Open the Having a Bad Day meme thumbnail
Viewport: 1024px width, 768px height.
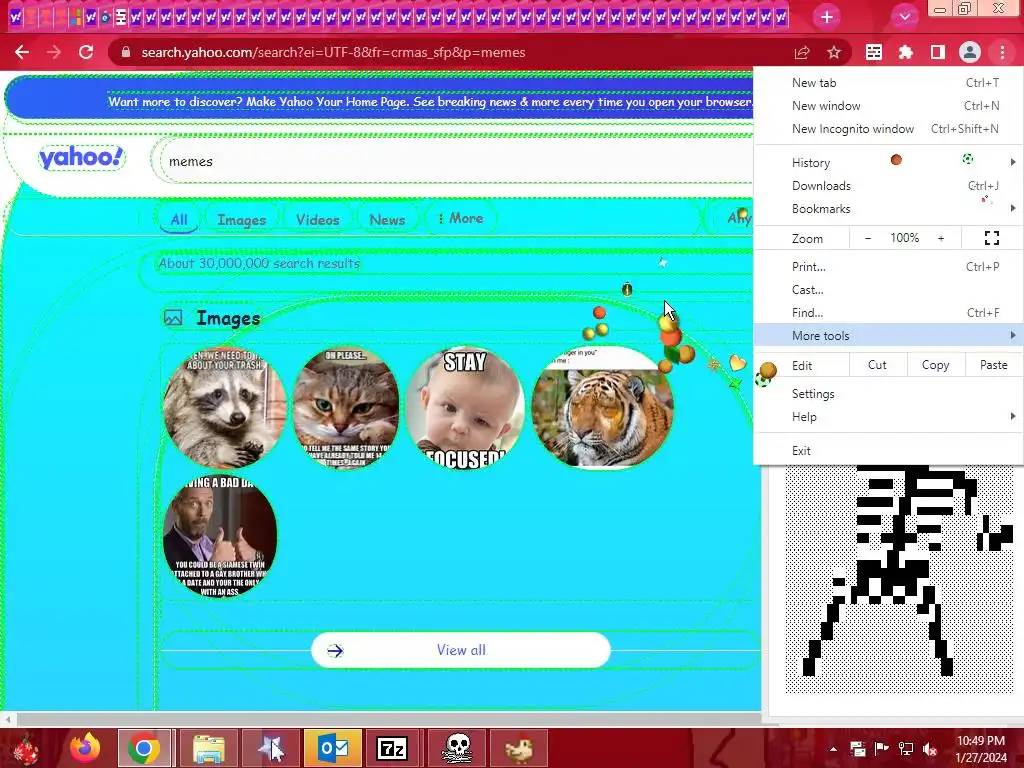pos(220,536)
